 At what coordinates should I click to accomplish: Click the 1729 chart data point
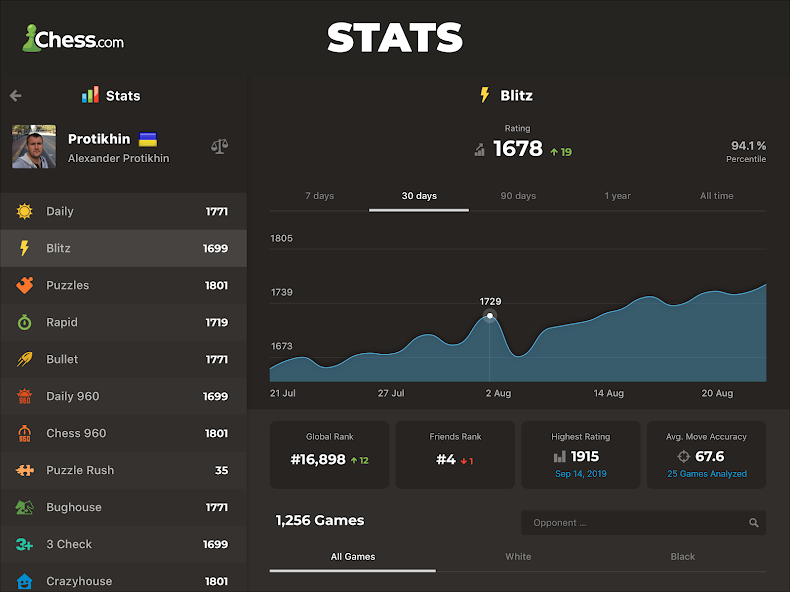[490, 315]
